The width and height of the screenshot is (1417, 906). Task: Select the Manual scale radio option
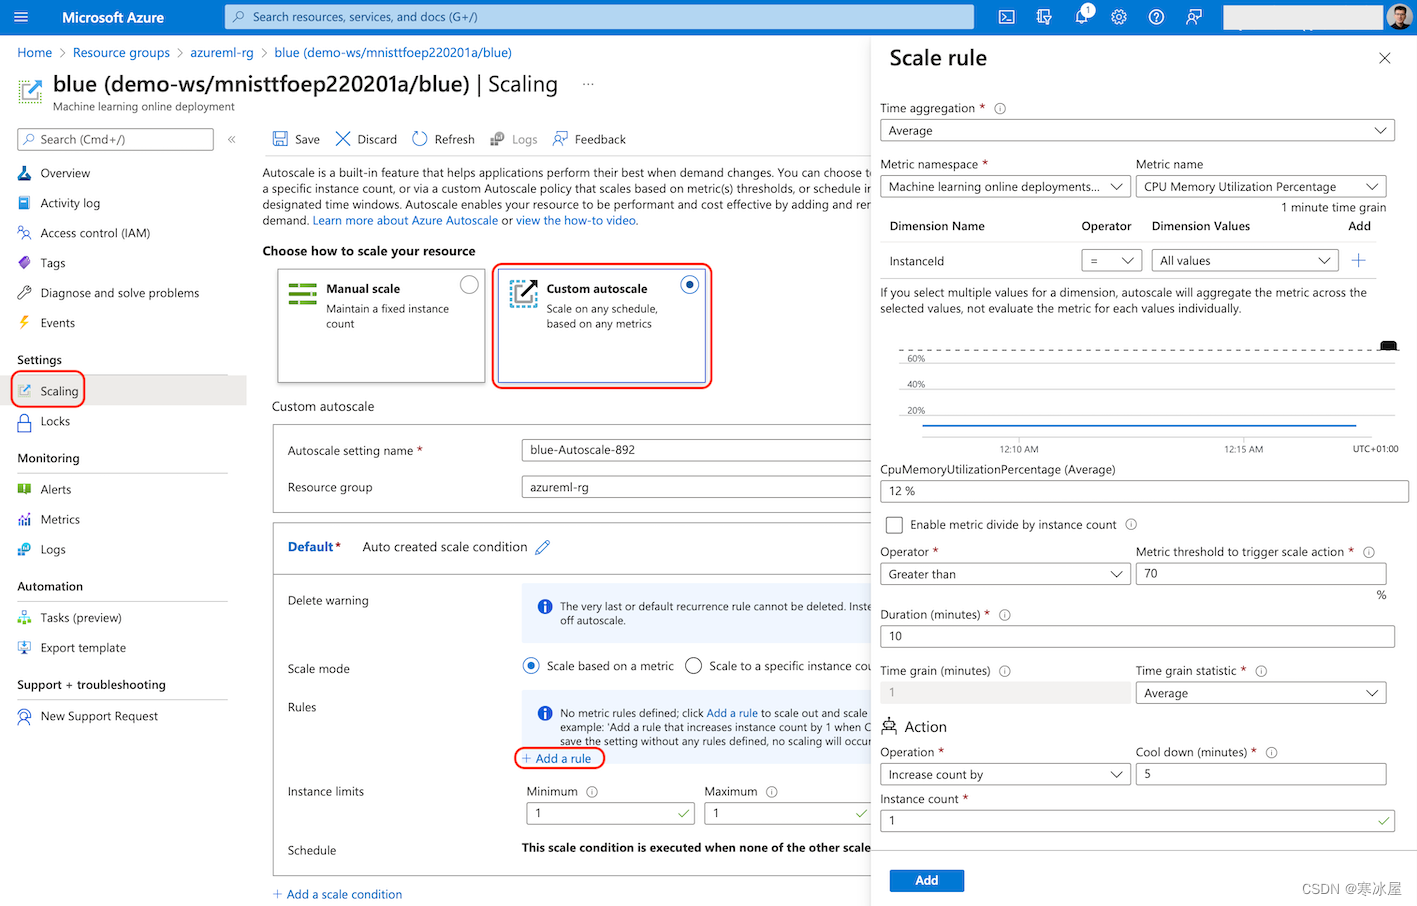(x=469, y=285)
